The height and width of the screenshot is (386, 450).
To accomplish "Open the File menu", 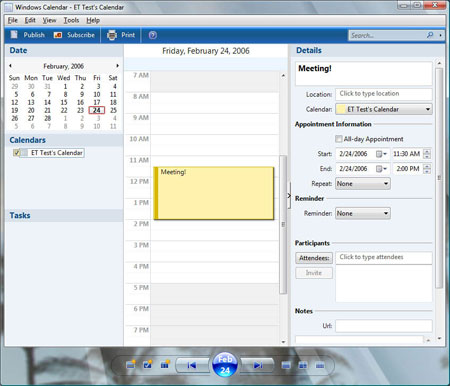I will [13, 20].
